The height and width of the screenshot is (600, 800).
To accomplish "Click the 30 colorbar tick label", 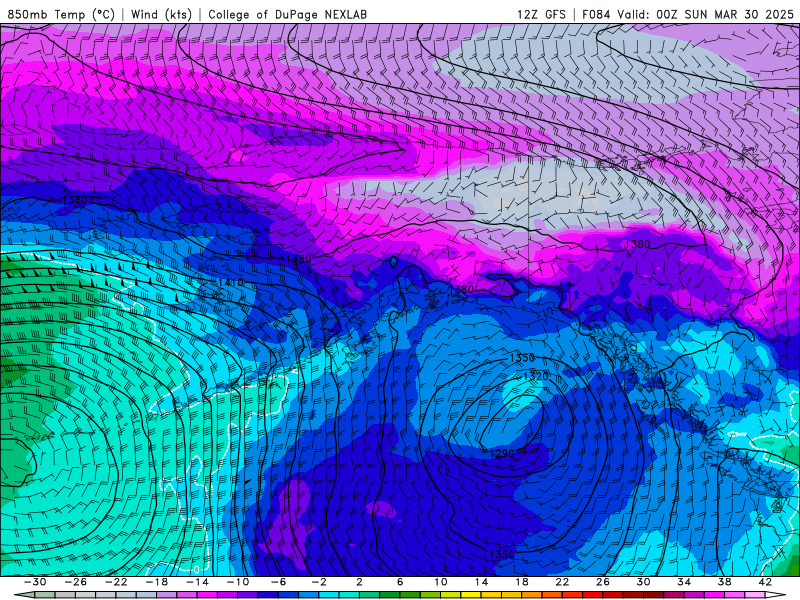I will coord(643,582).
